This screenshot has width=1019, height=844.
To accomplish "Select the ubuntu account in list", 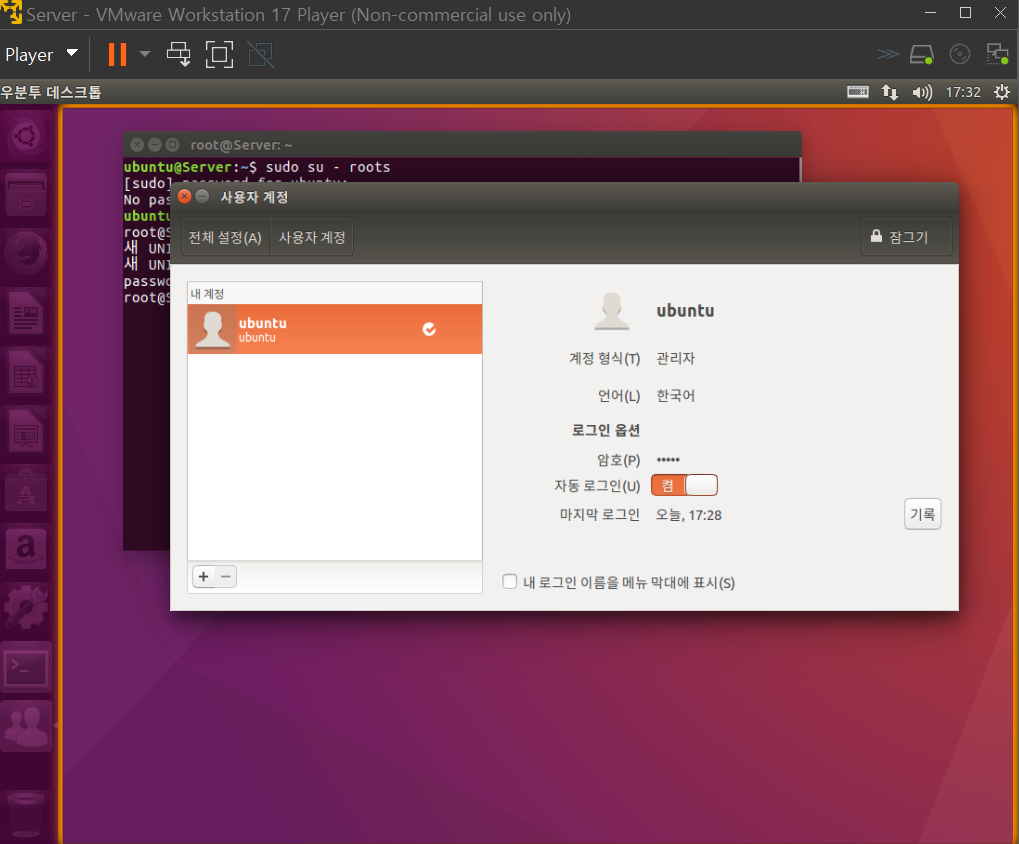I will pos(335,329).
